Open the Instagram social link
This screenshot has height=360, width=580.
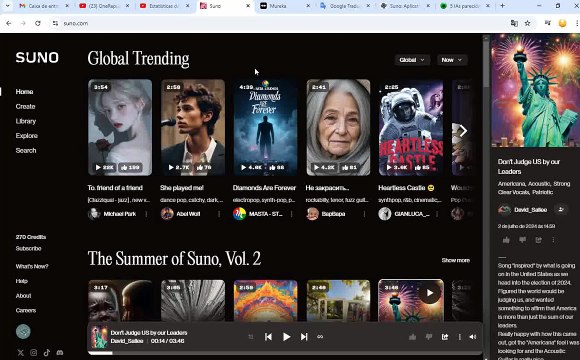click(x=34, y=353)
